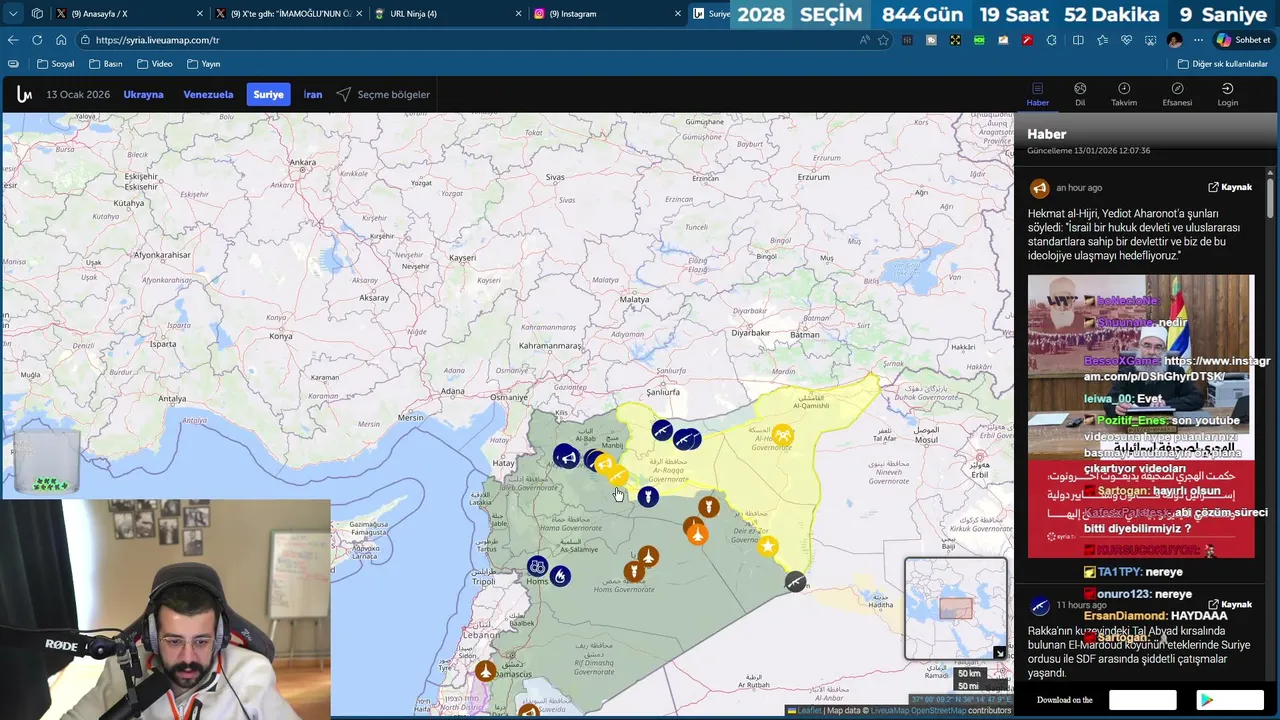This screenshot has height=720, width=1280.
Task: Click the Google Play download badge
Action: coord(1229,700)
